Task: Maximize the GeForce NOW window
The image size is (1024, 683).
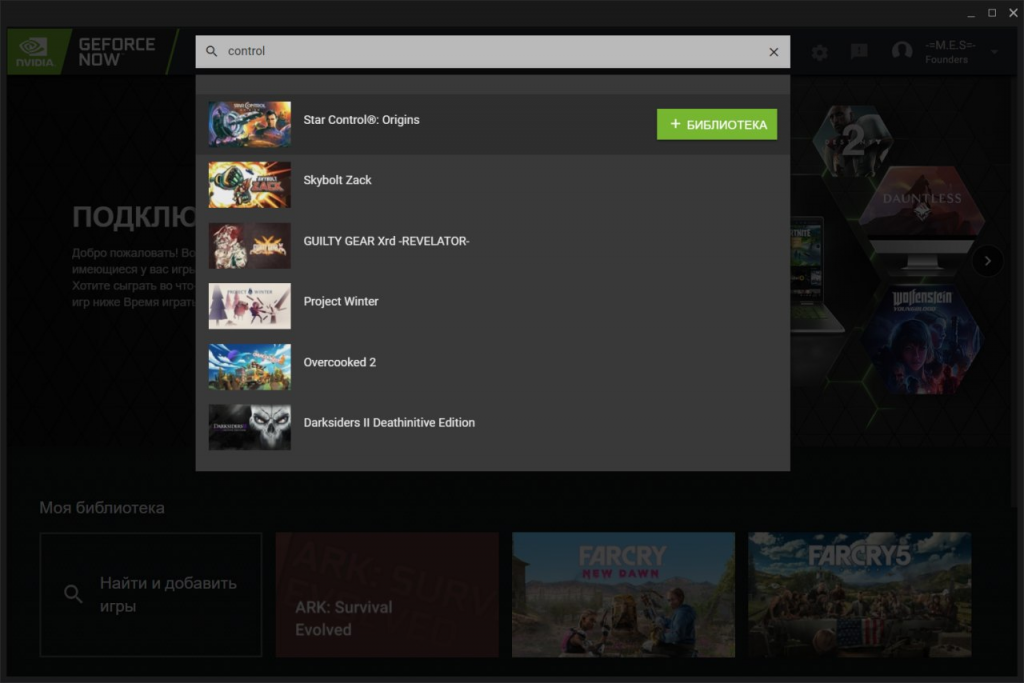Action: click(992, 13)
